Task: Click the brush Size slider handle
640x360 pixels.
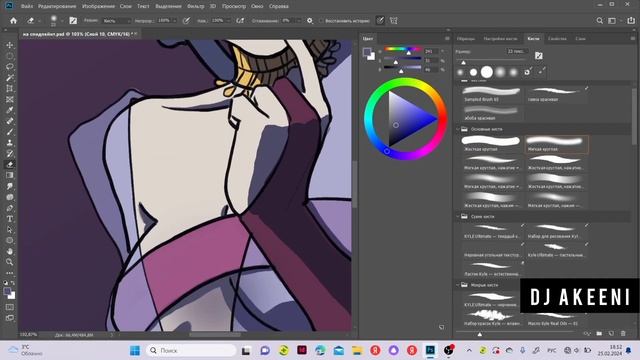Action: 463,62
